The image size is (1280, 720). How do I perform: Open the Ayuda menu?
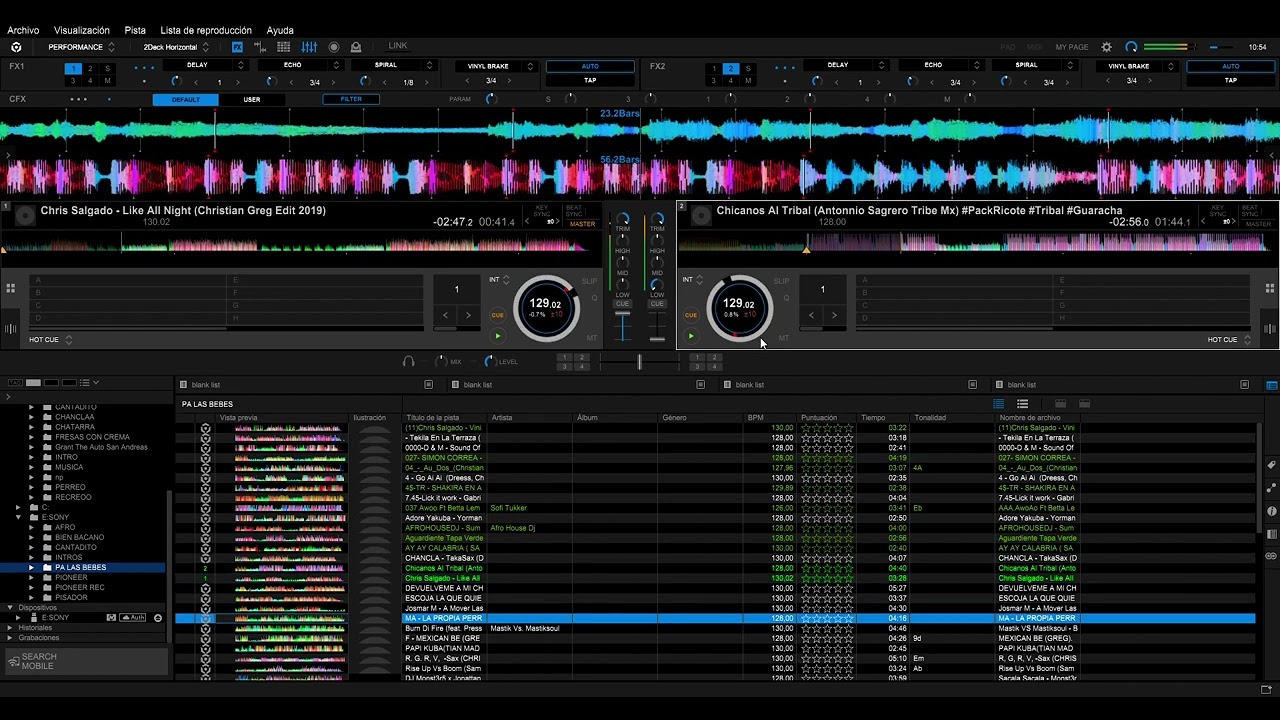coord(280,30)
